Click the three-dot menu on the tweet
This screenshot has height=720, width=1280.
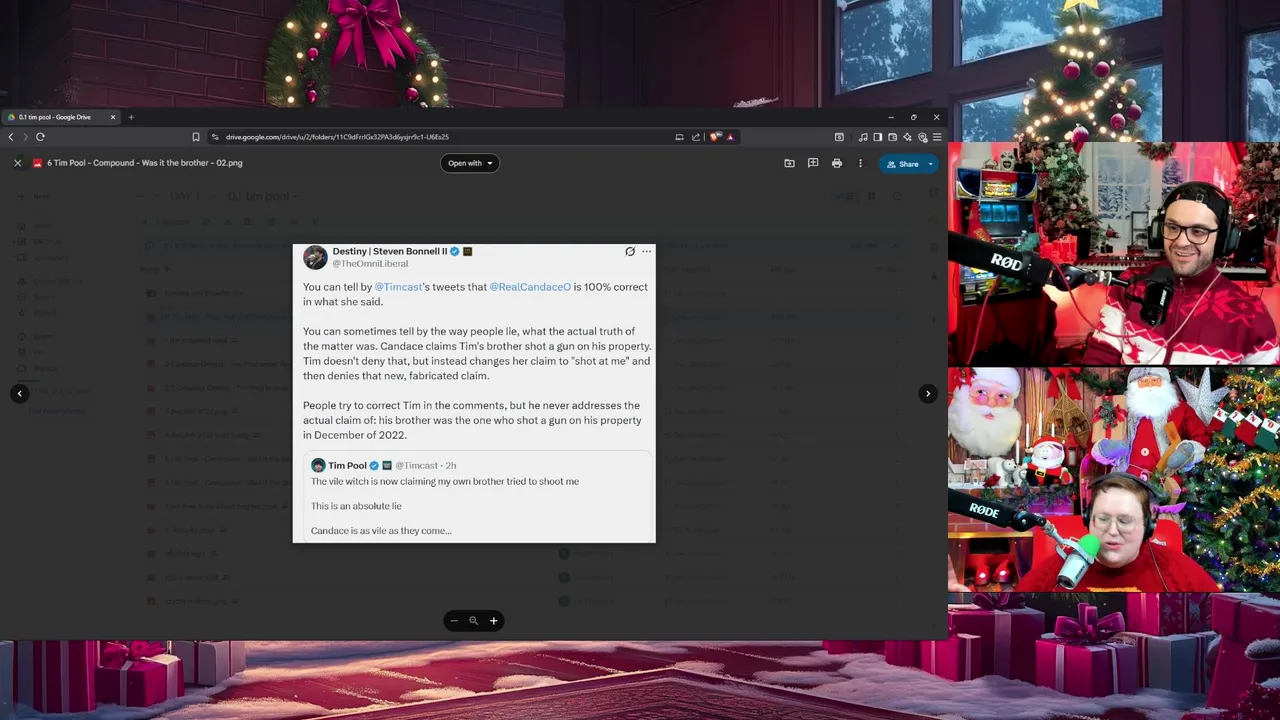click(646, 251)
